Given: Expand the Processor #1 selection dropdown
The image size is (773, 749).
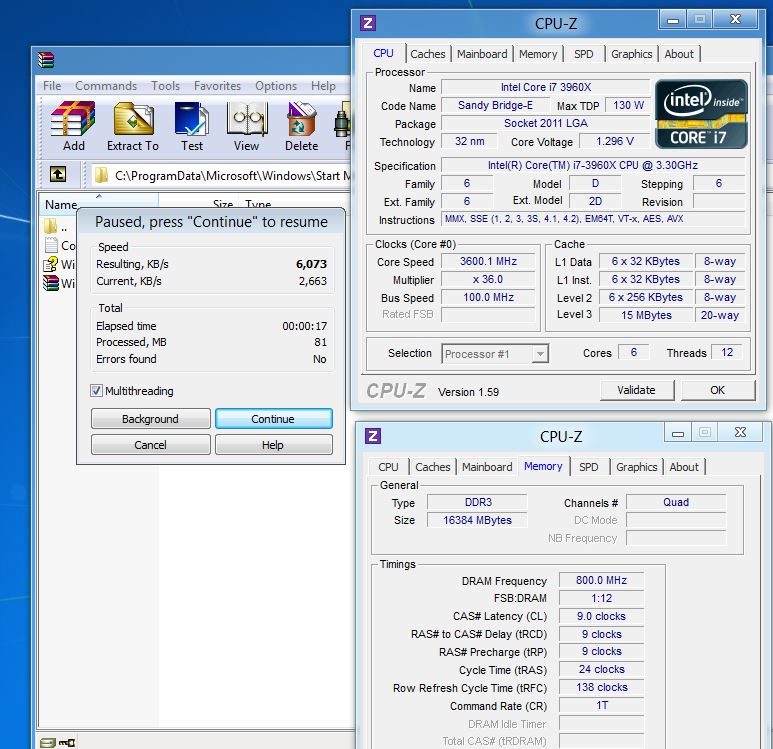Looking at the screenshot, I should tap(539, 353).
